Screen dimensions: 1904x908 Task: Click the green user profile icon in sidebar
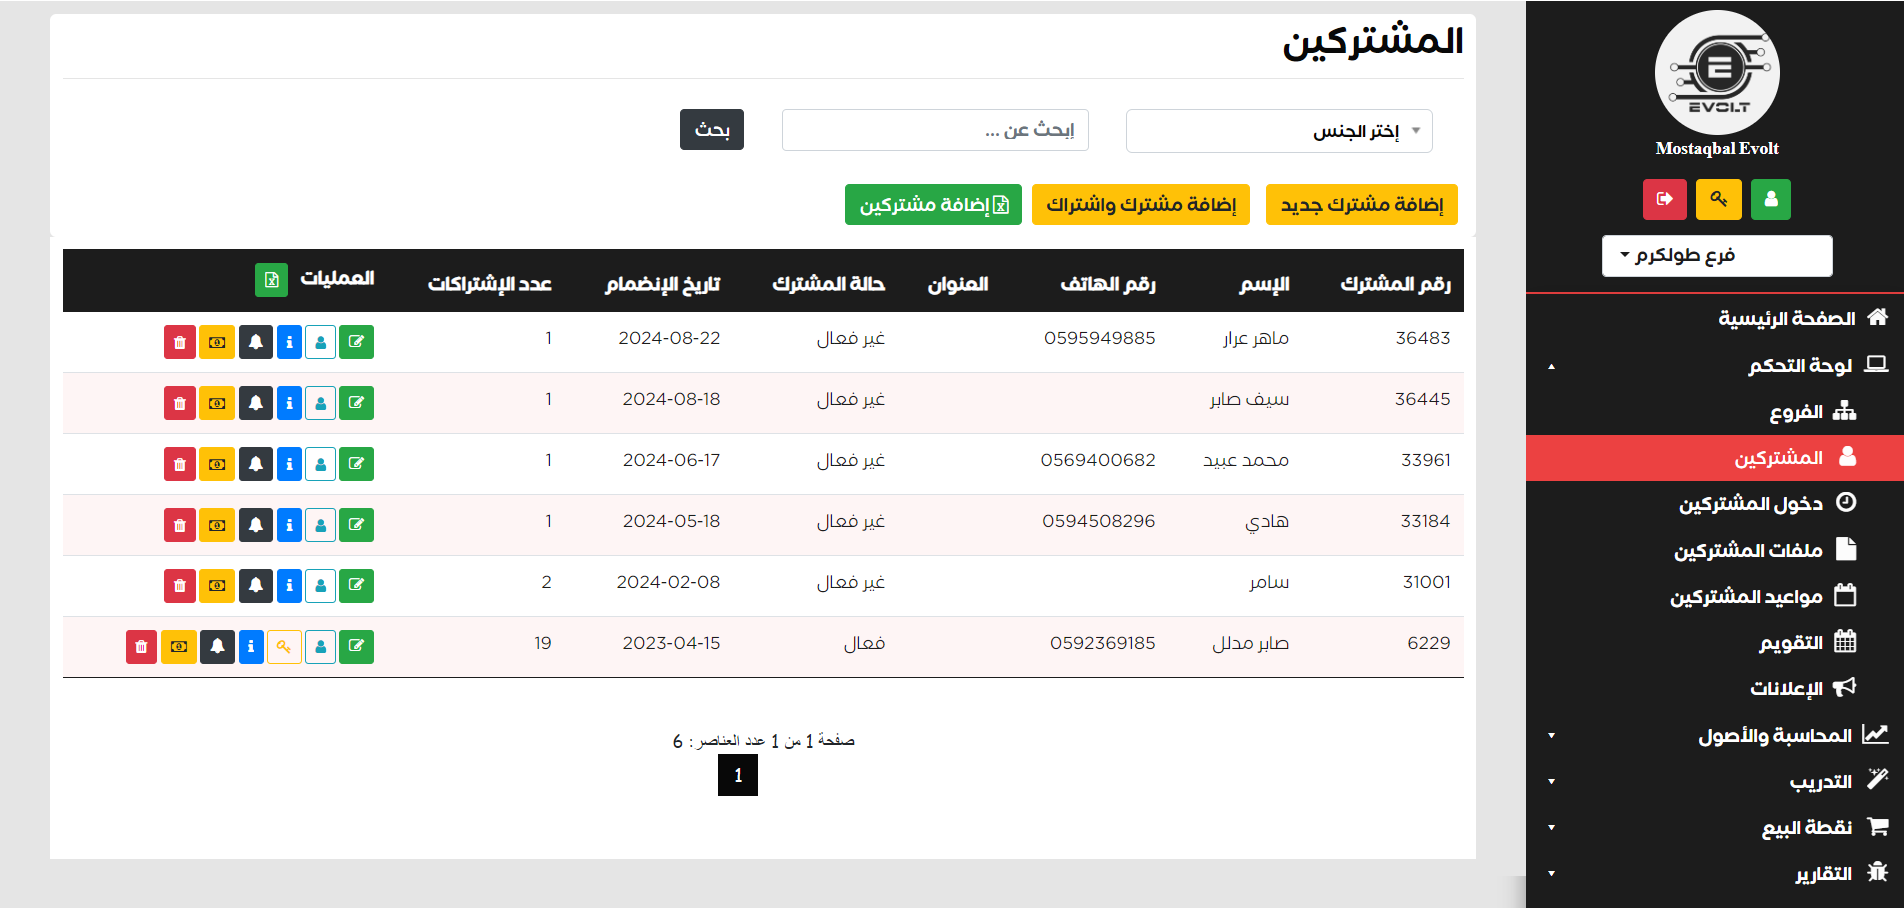click(x=1770, y=199)
